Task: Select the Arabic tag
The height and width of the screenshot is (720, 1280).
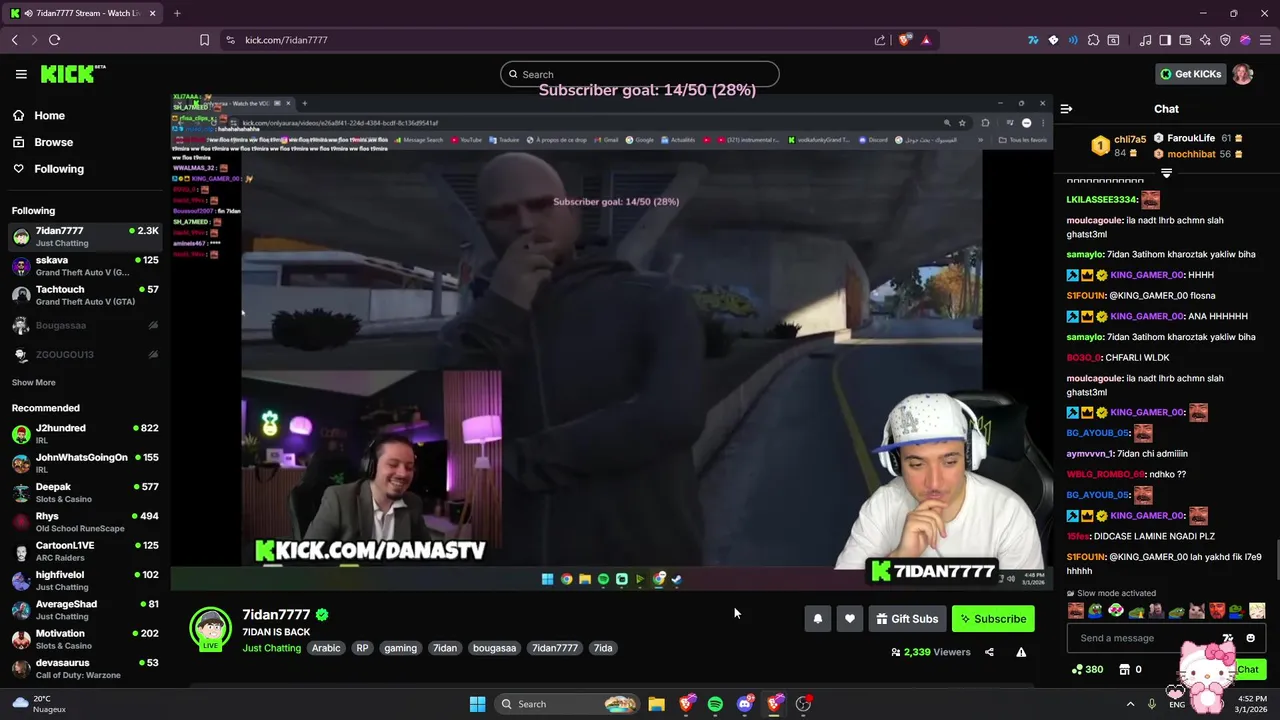Action: coord(326,648)
